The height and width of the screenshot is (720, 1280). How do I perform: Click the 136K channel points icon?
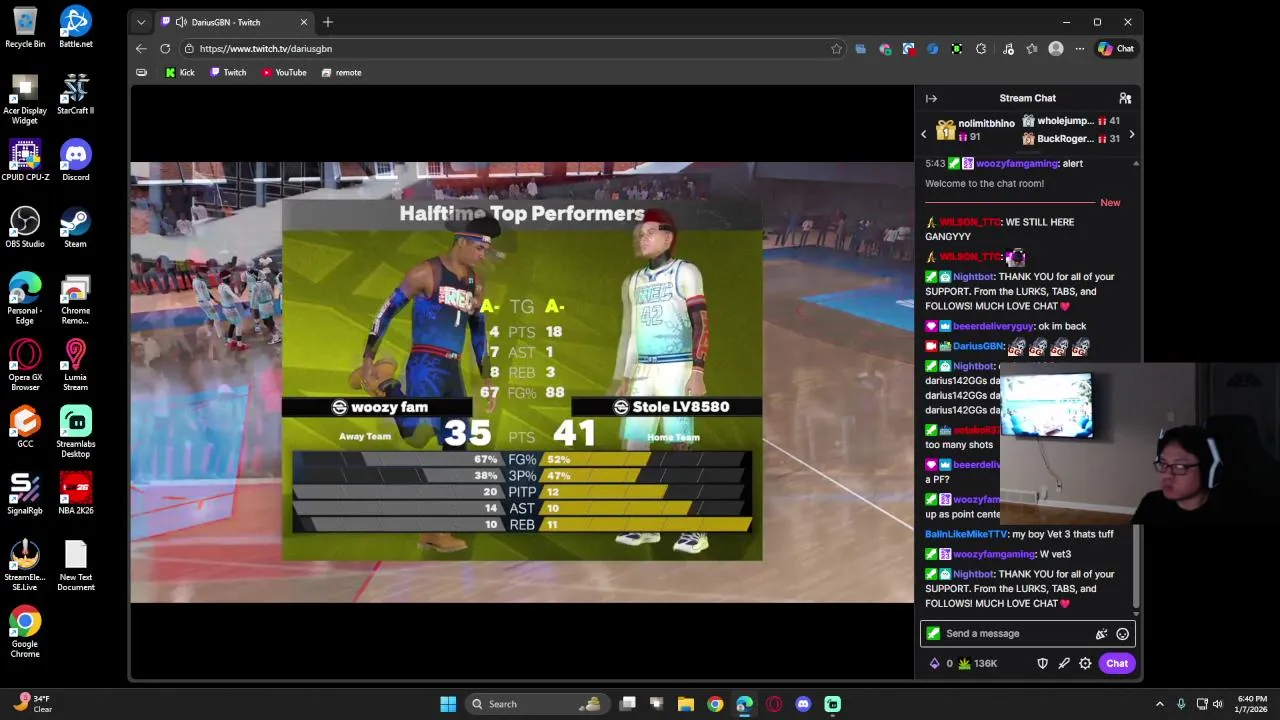click(964, 663)
